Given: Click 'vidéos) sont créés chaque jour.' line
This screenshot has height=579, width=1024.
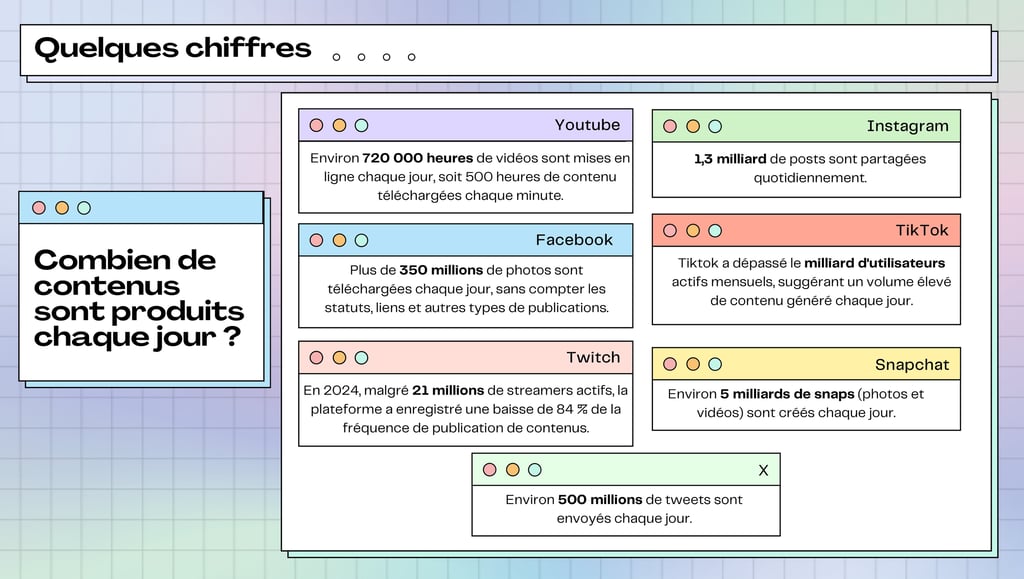Looking at the screenshot, I should click(796, 413).
